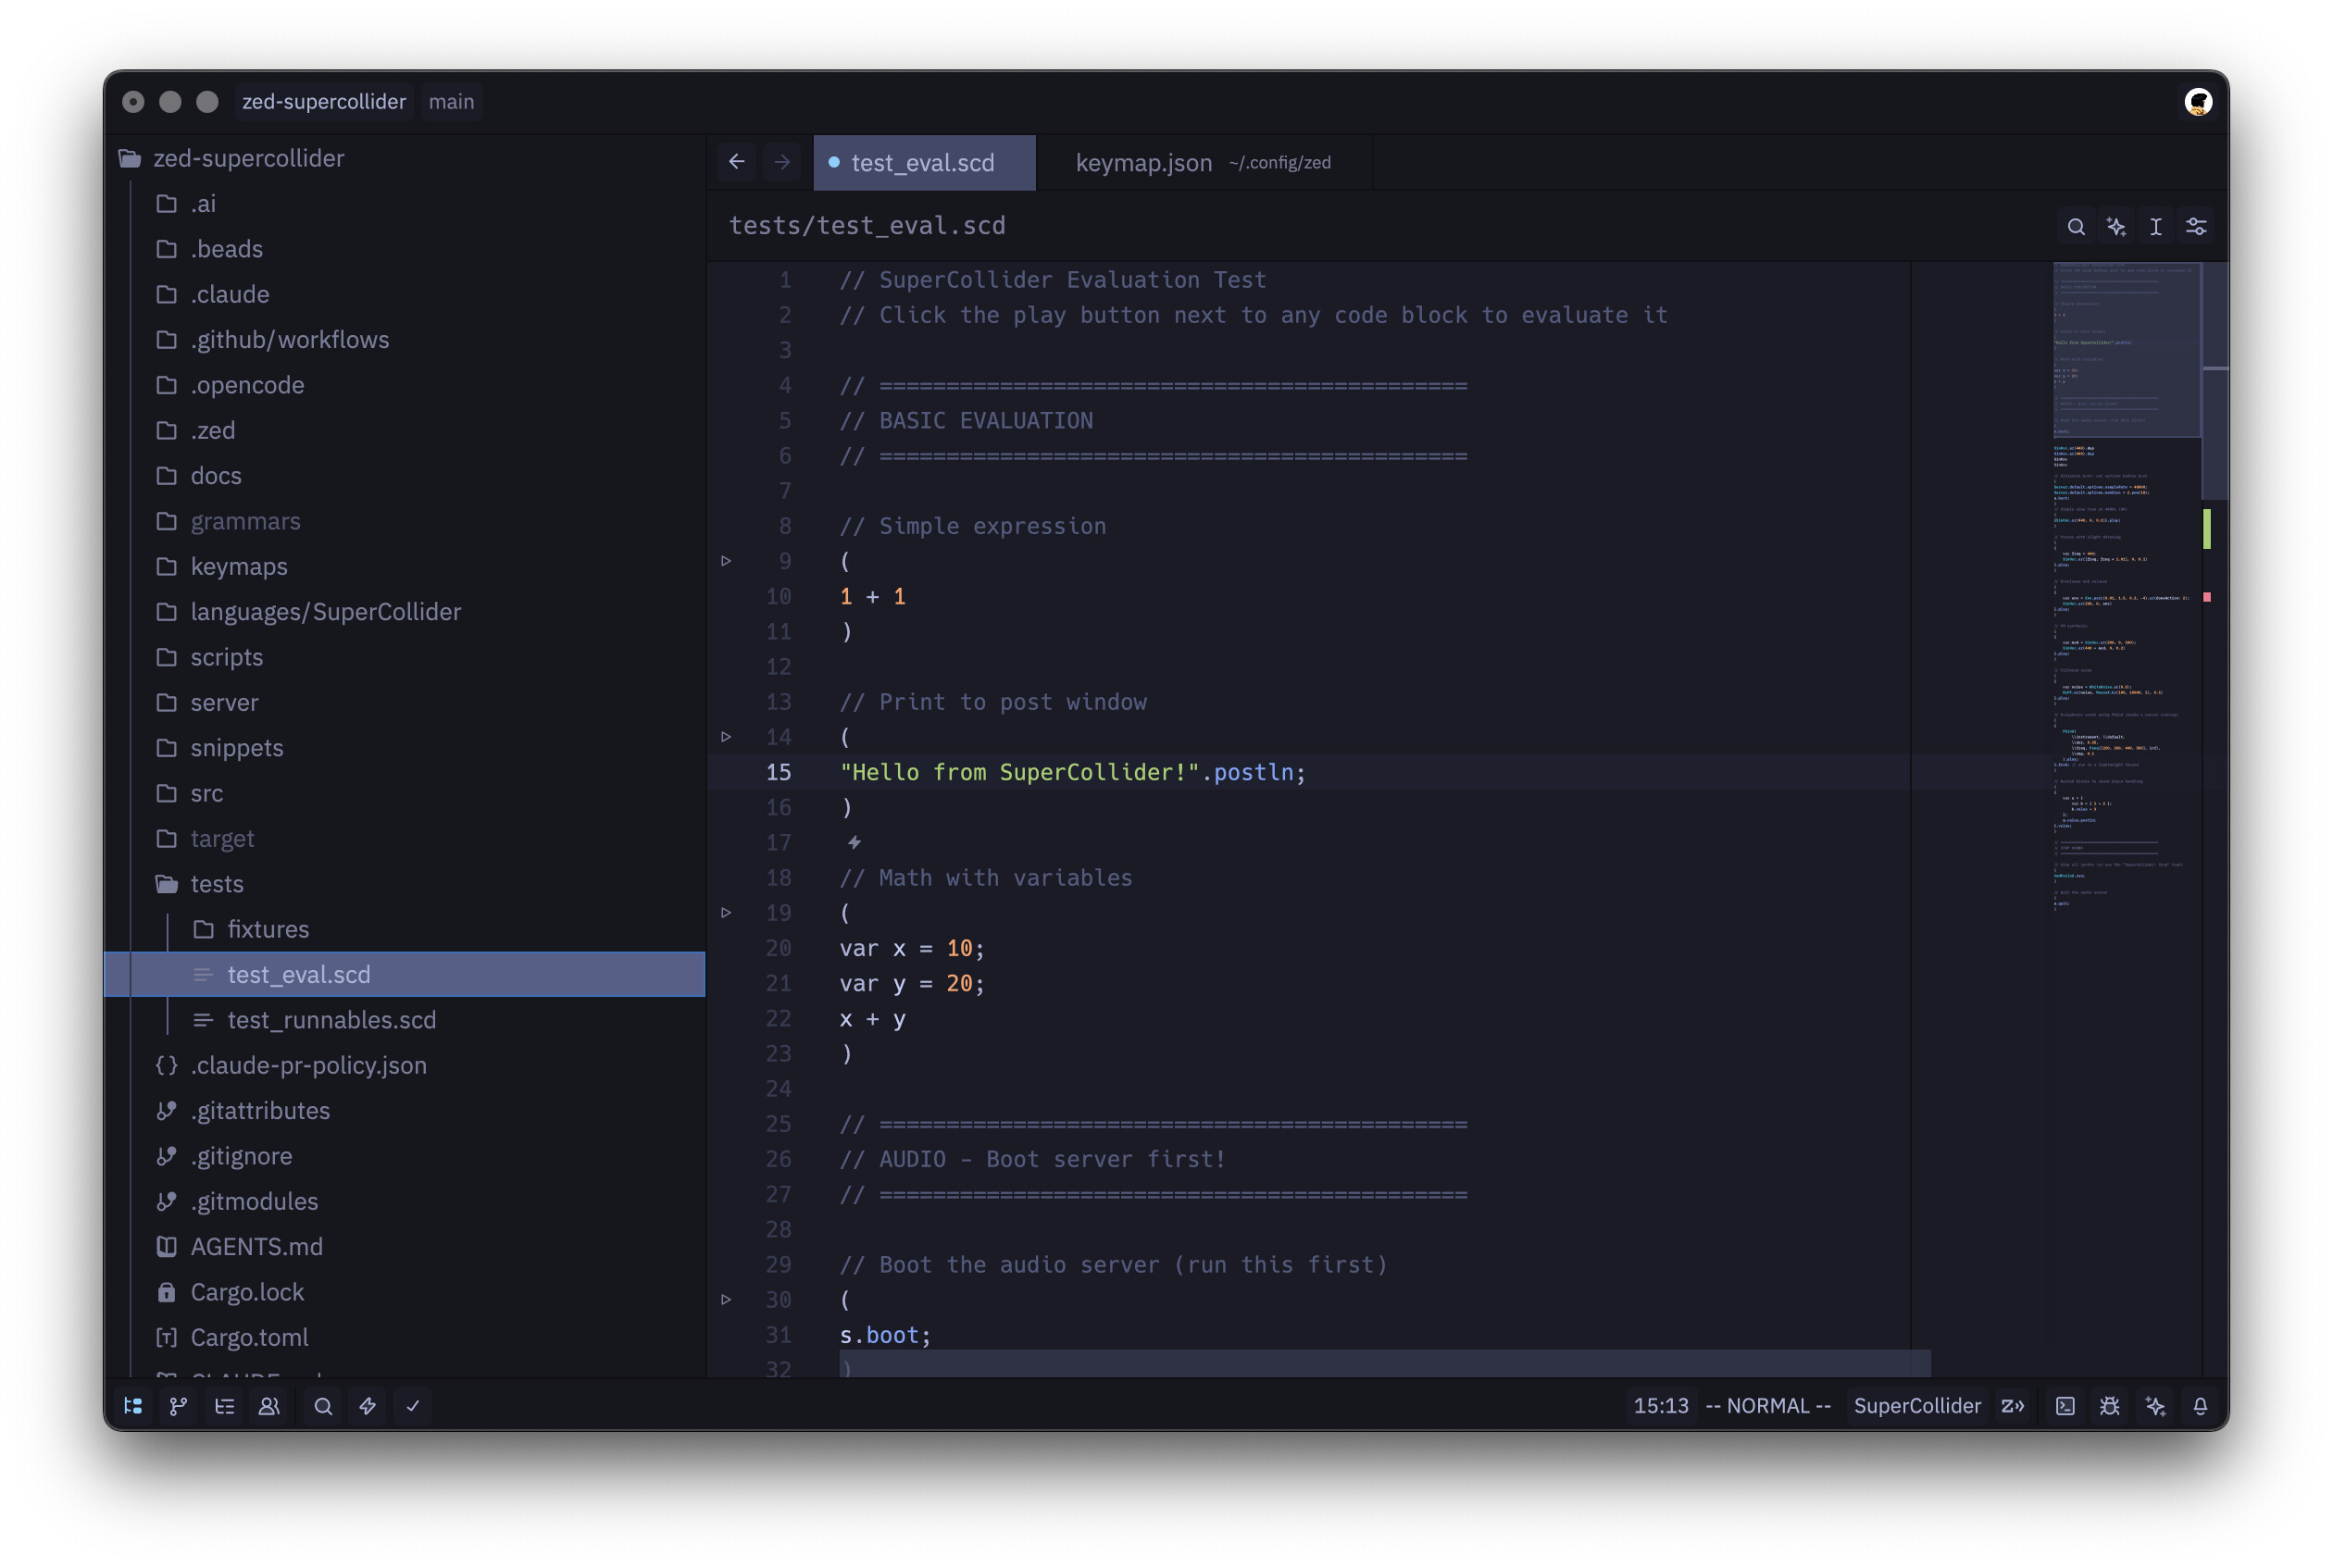Toggle editor controls settings sliders icon
The width and height of the screenshot is (2333, 1568).
2196,227
